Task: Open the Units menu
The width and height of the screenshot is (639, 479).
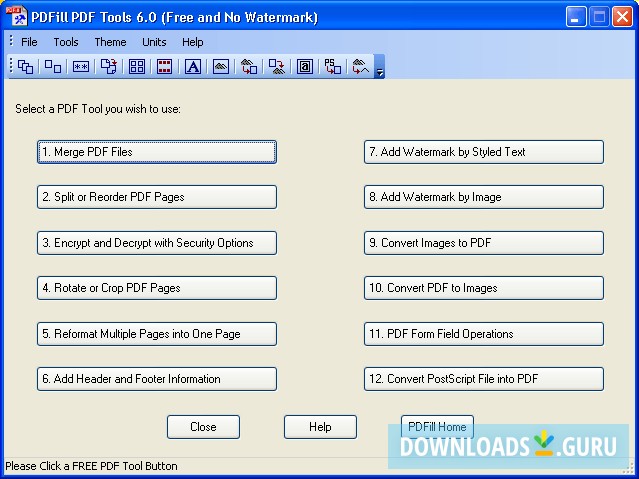Action: [154, 42]
